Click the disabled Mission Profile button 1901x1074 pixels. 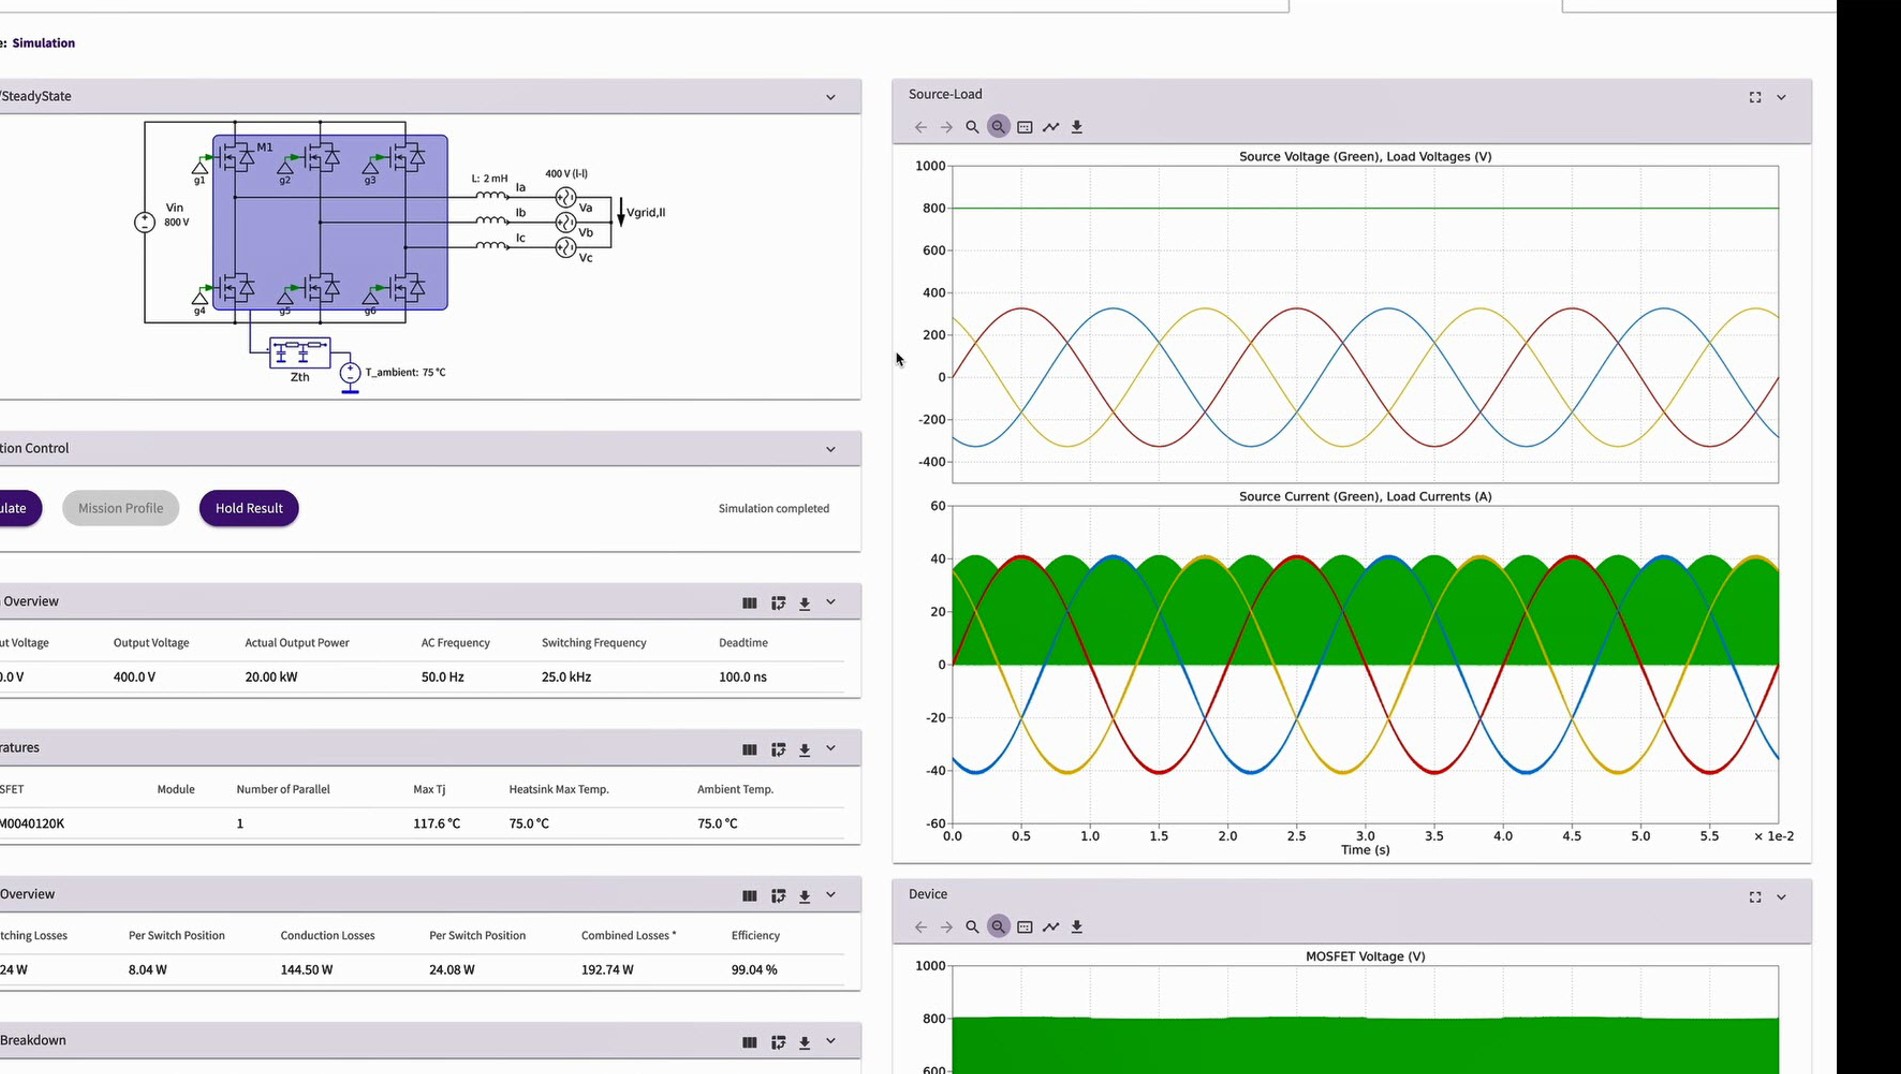tap(120, 508)
